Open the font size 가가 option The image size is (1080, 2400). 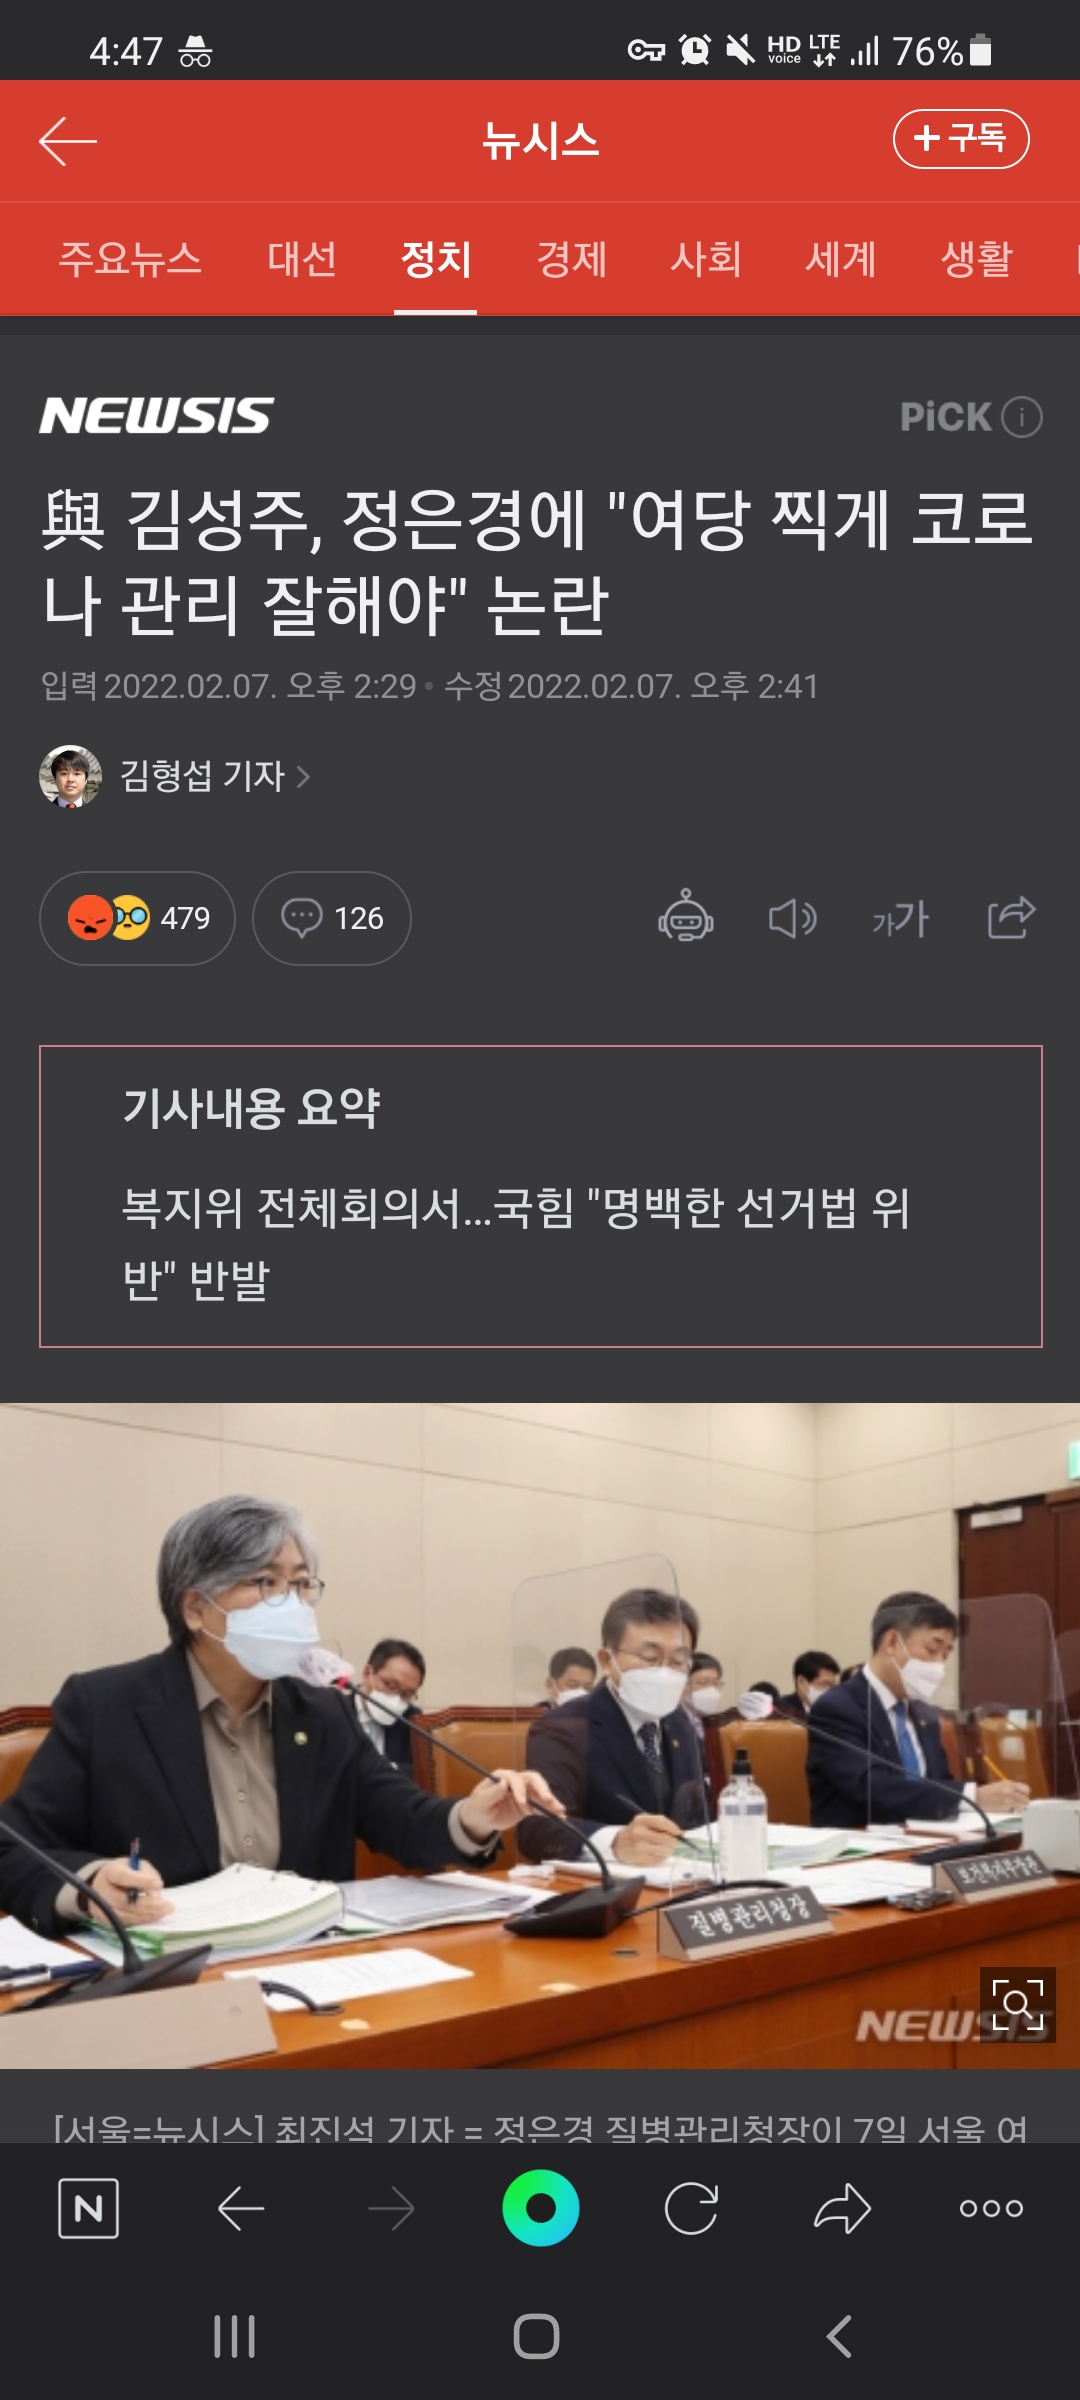click(900, 918)
